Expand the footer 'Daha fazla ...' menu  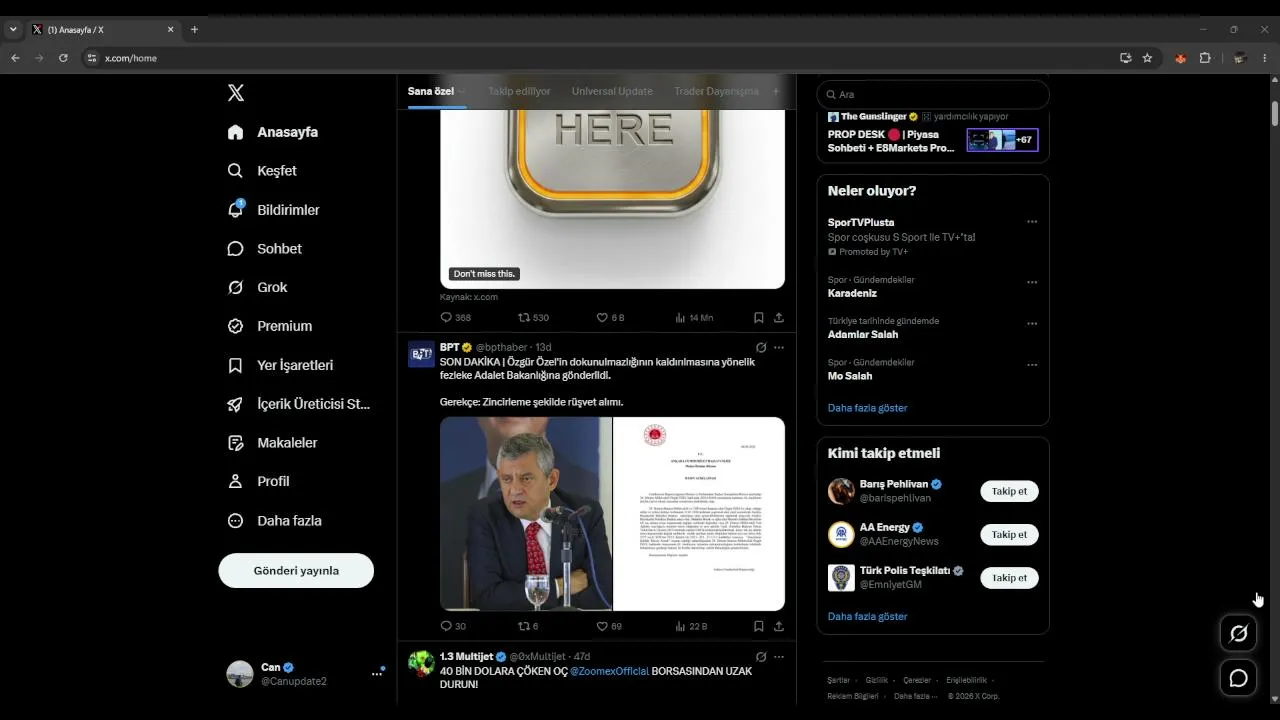click(915, 696)
